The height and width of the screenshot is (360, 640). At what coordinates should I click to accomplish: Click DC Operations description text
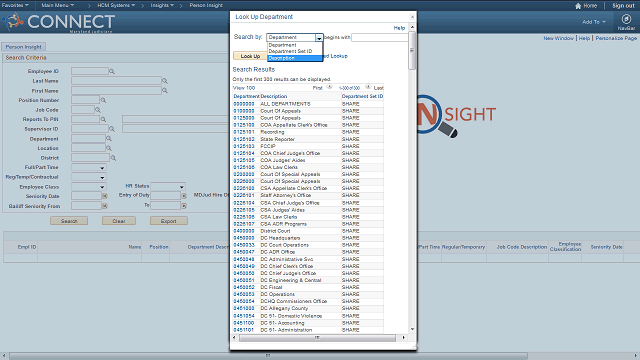(278, 294)
